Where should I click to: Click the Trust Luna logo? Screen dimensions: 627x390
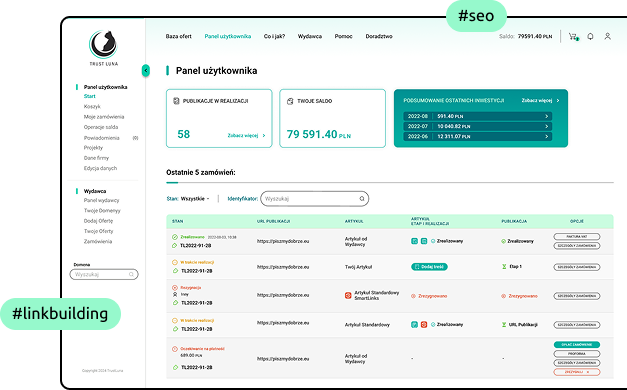coord(104,48)
